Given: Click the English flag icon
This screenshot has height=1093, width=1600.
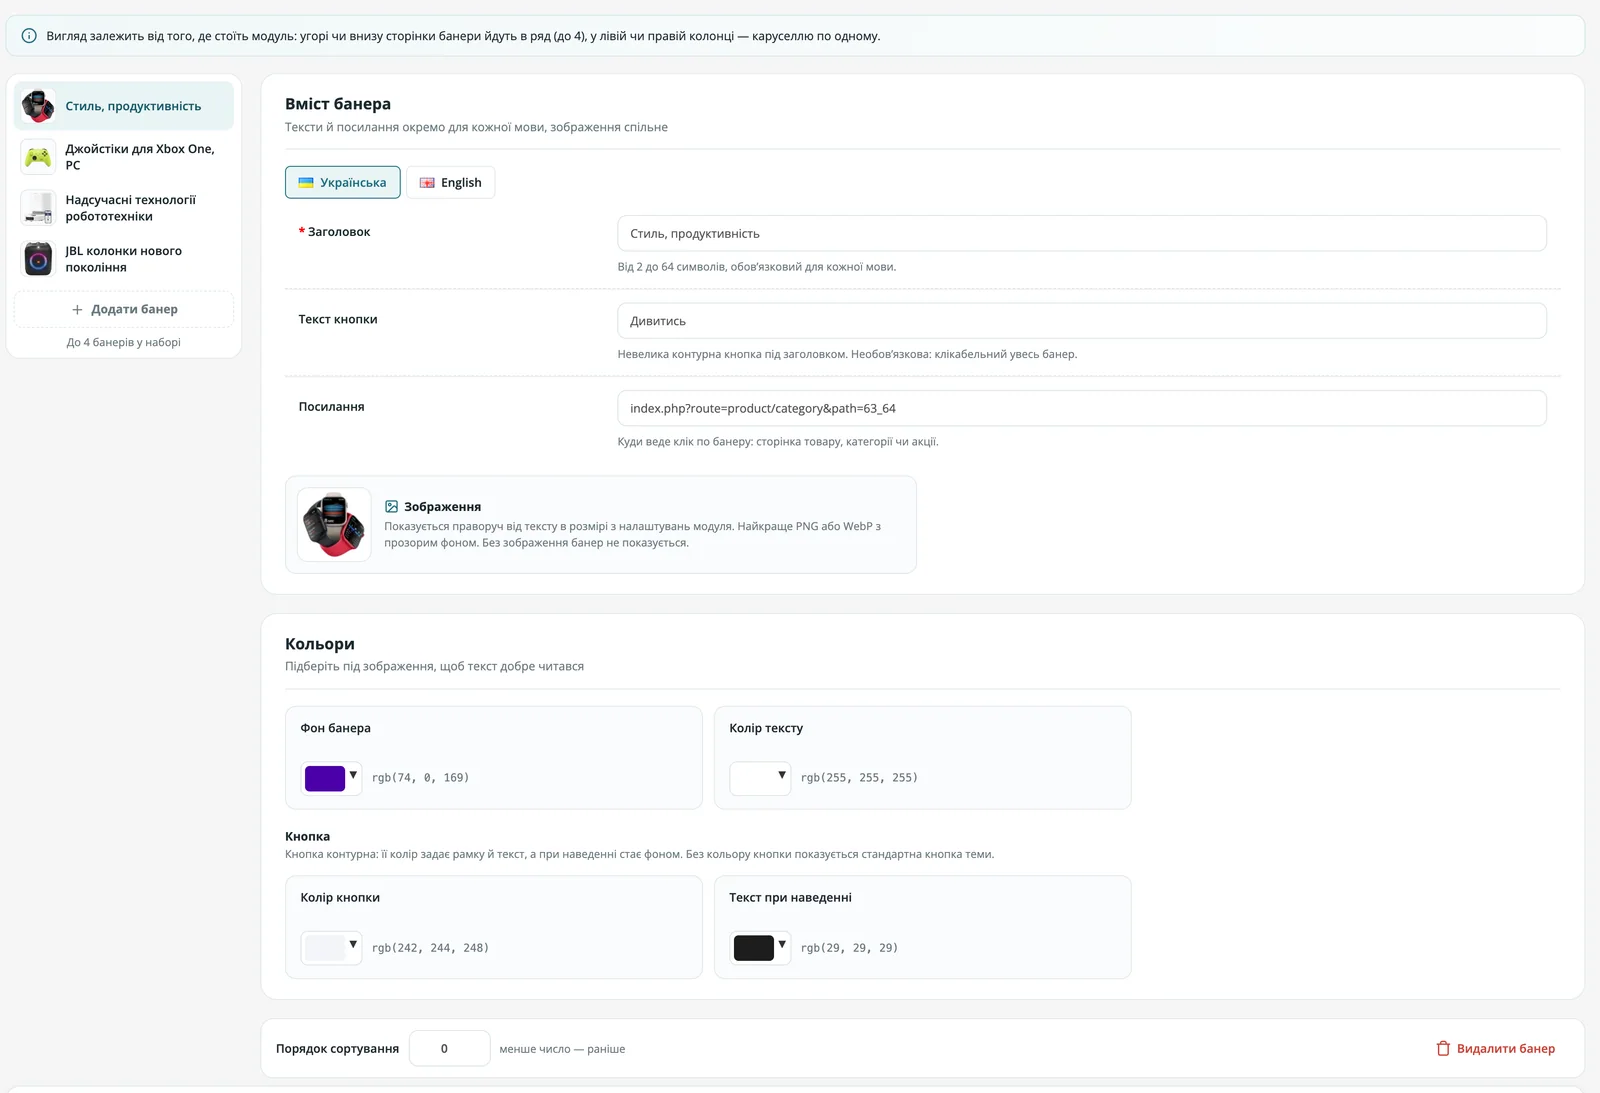Looking at the screenshot, I should 427,183.
